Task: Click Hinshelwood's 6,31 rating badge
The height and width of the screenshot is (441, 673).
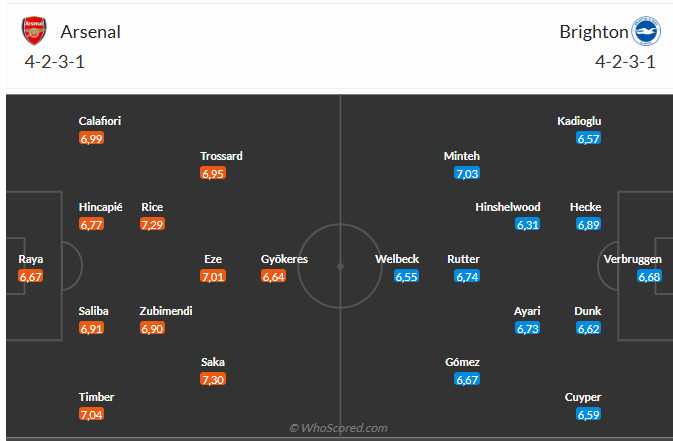Action: click(x=528, y=224)
